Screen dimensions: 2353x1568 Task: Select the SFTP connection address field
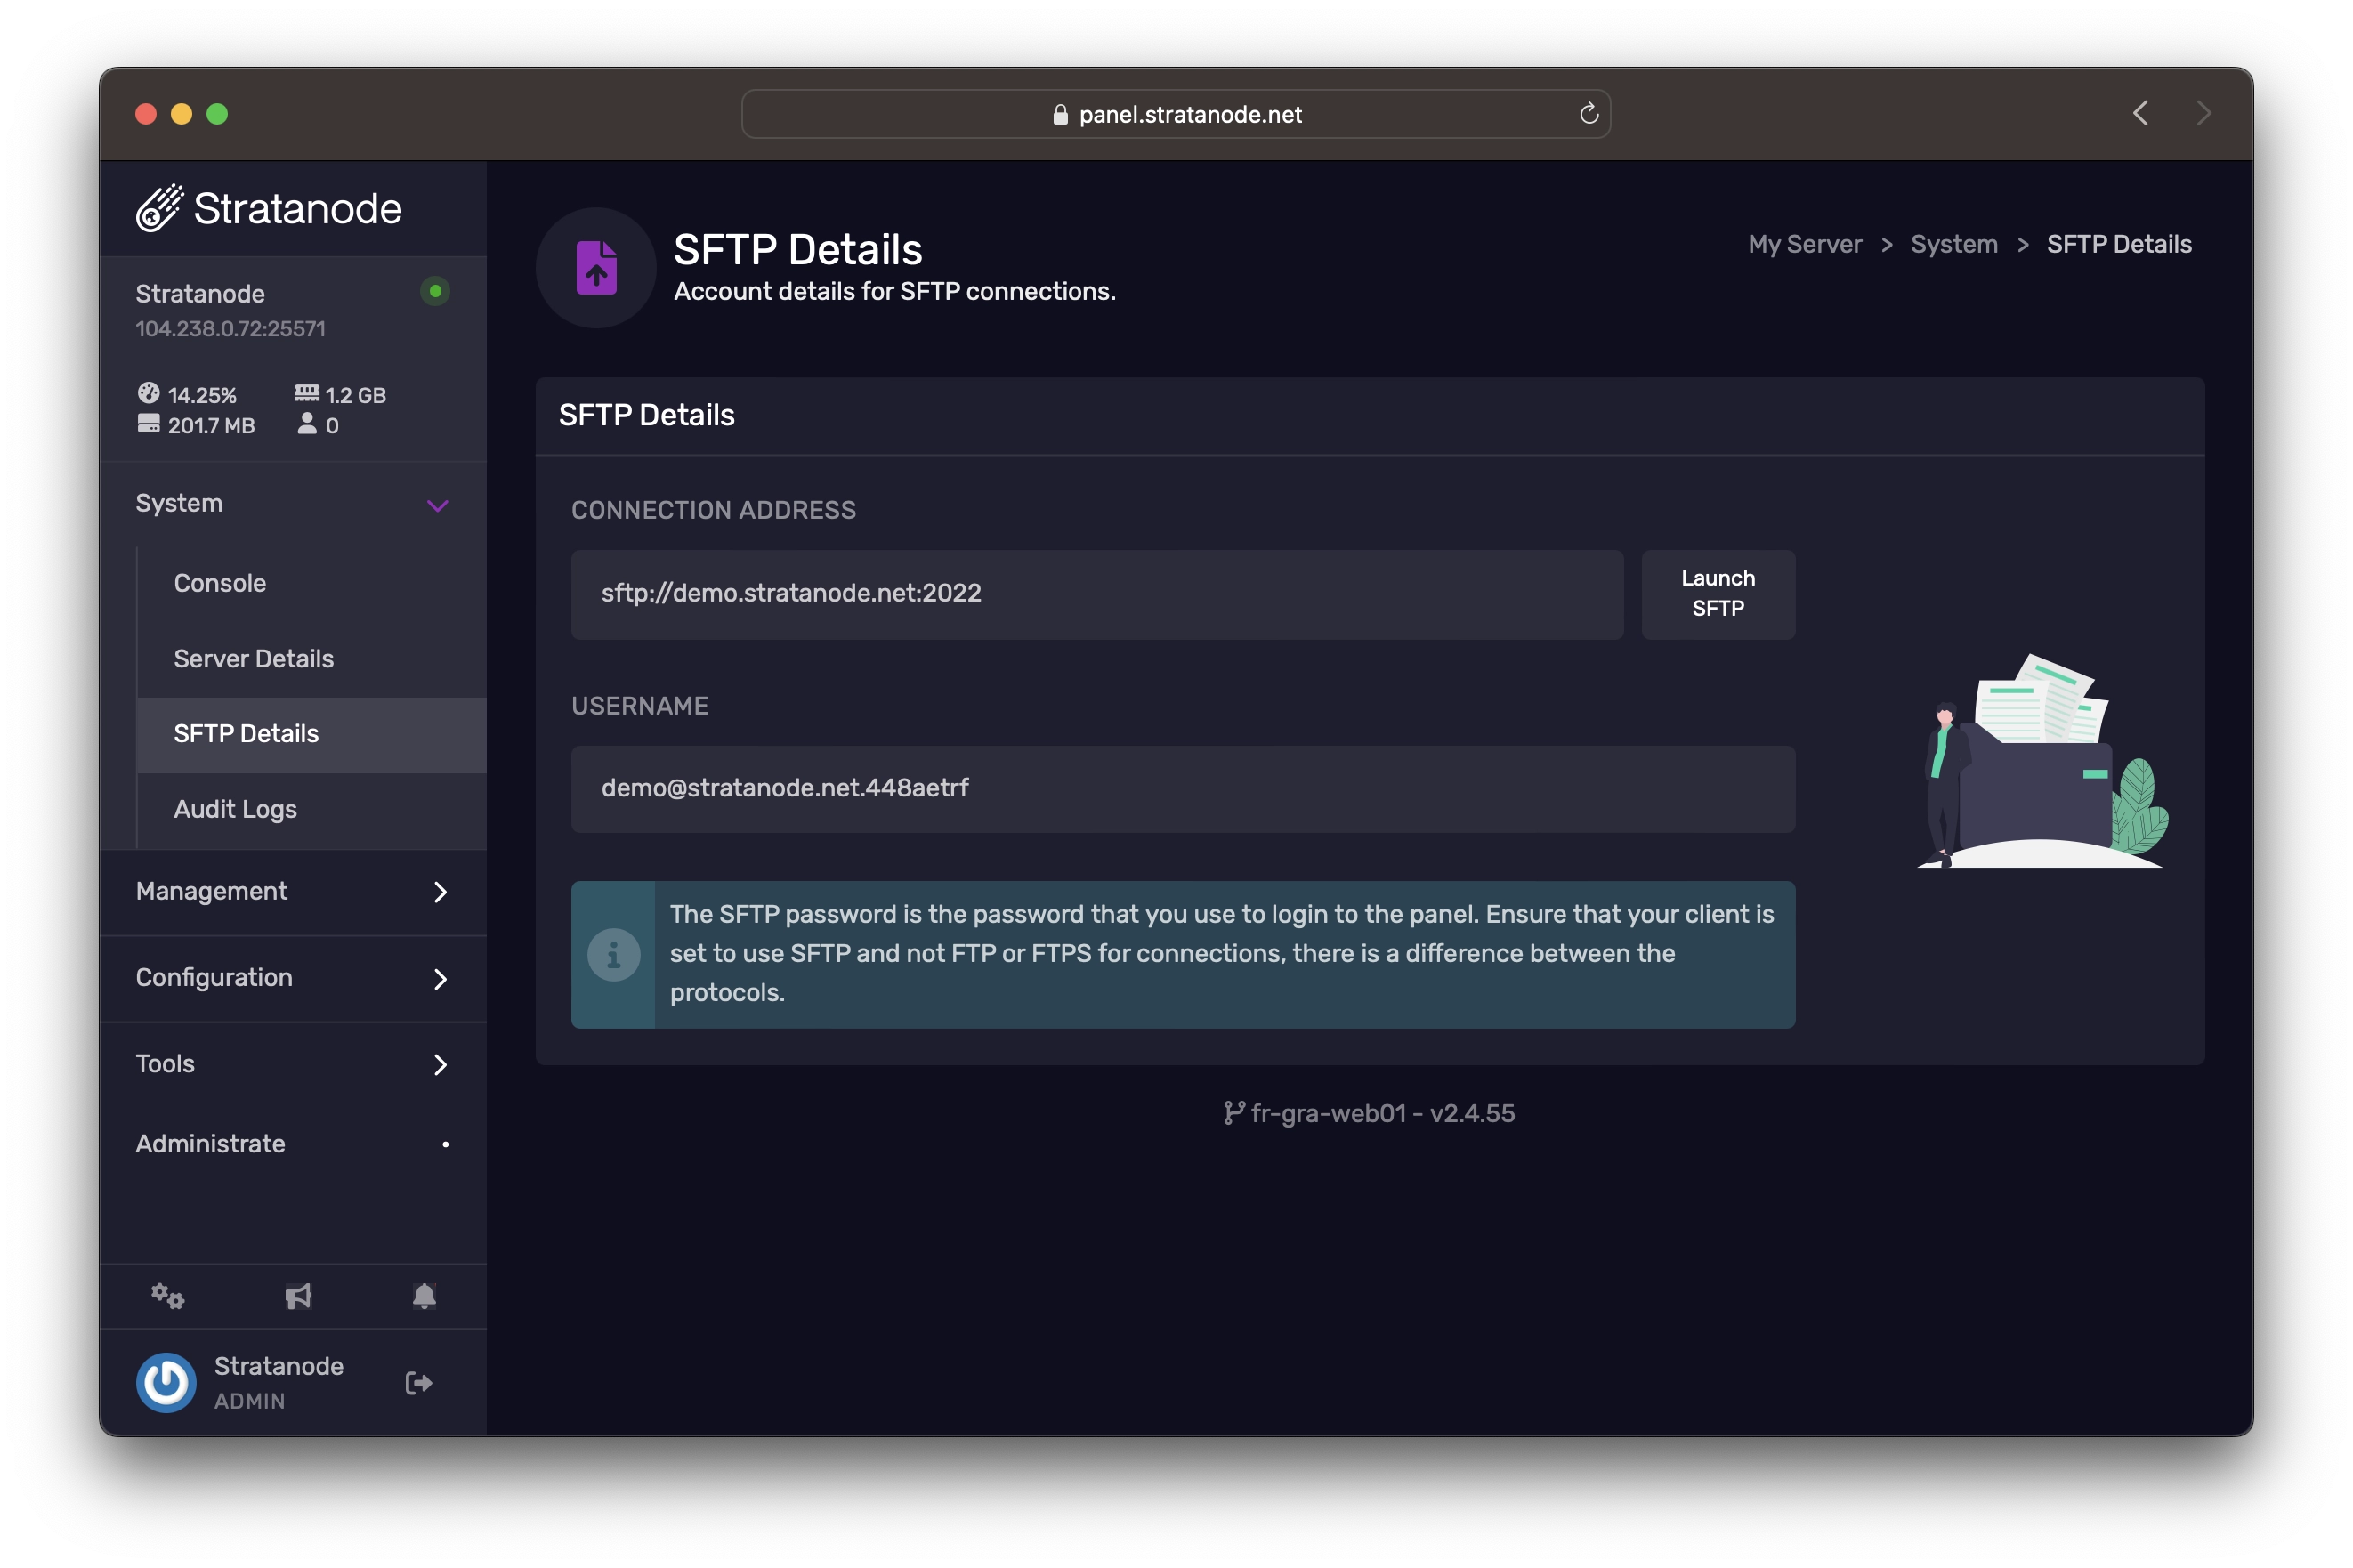(x=1096, y=593)
